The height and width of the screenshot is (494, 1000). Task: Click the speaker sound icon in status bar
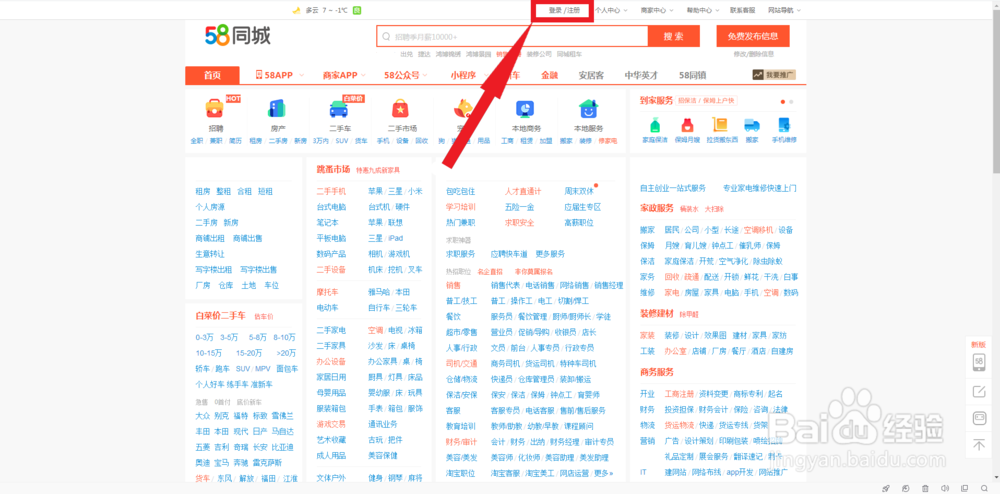945,488
